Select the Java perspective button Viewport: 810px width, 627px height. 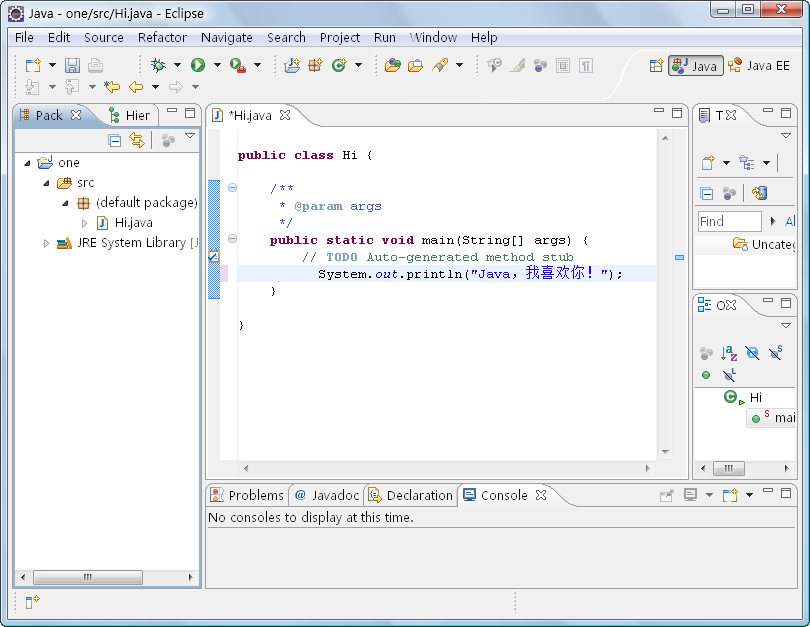696,65
